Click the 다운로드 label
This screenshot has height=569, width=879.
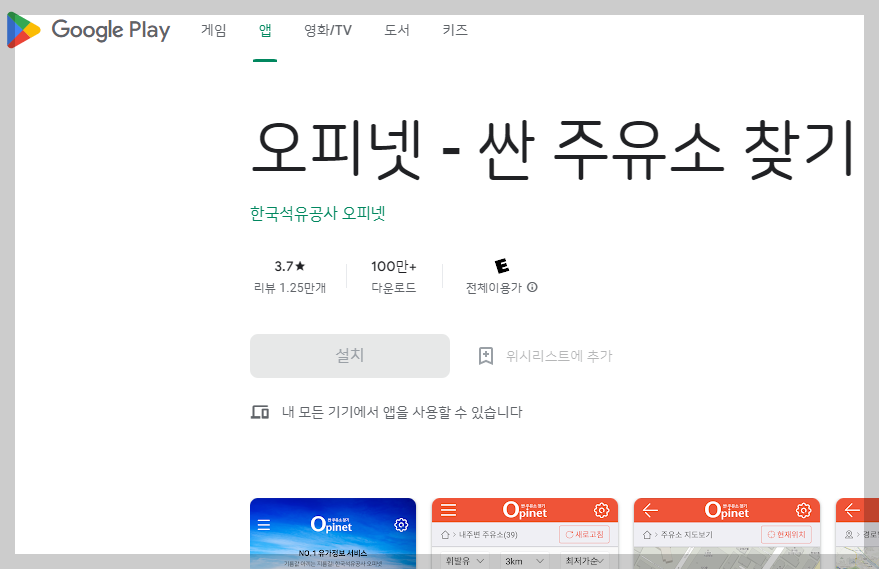pyautogui.click(x=394, y=288)
